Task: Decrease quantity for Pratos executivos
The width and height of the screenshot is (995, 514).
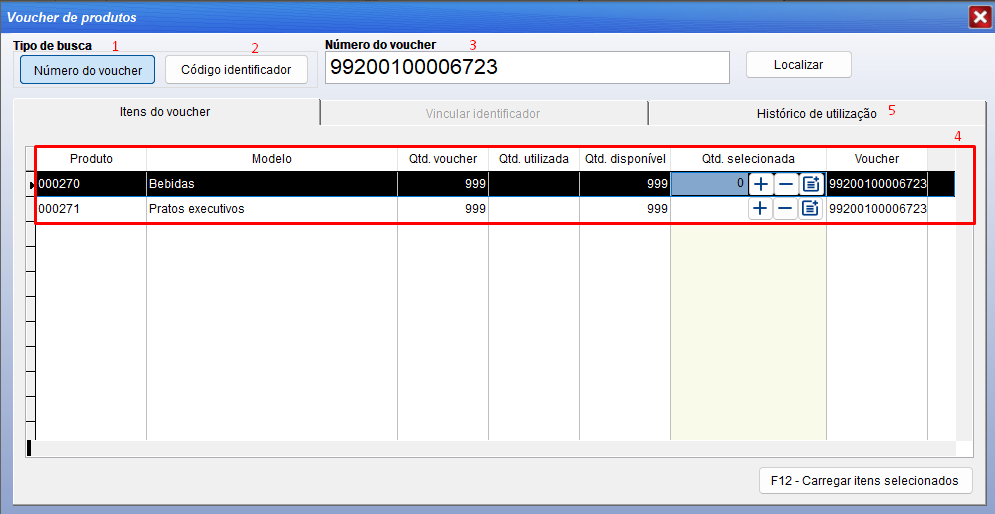Action: [x=786, y=209]
